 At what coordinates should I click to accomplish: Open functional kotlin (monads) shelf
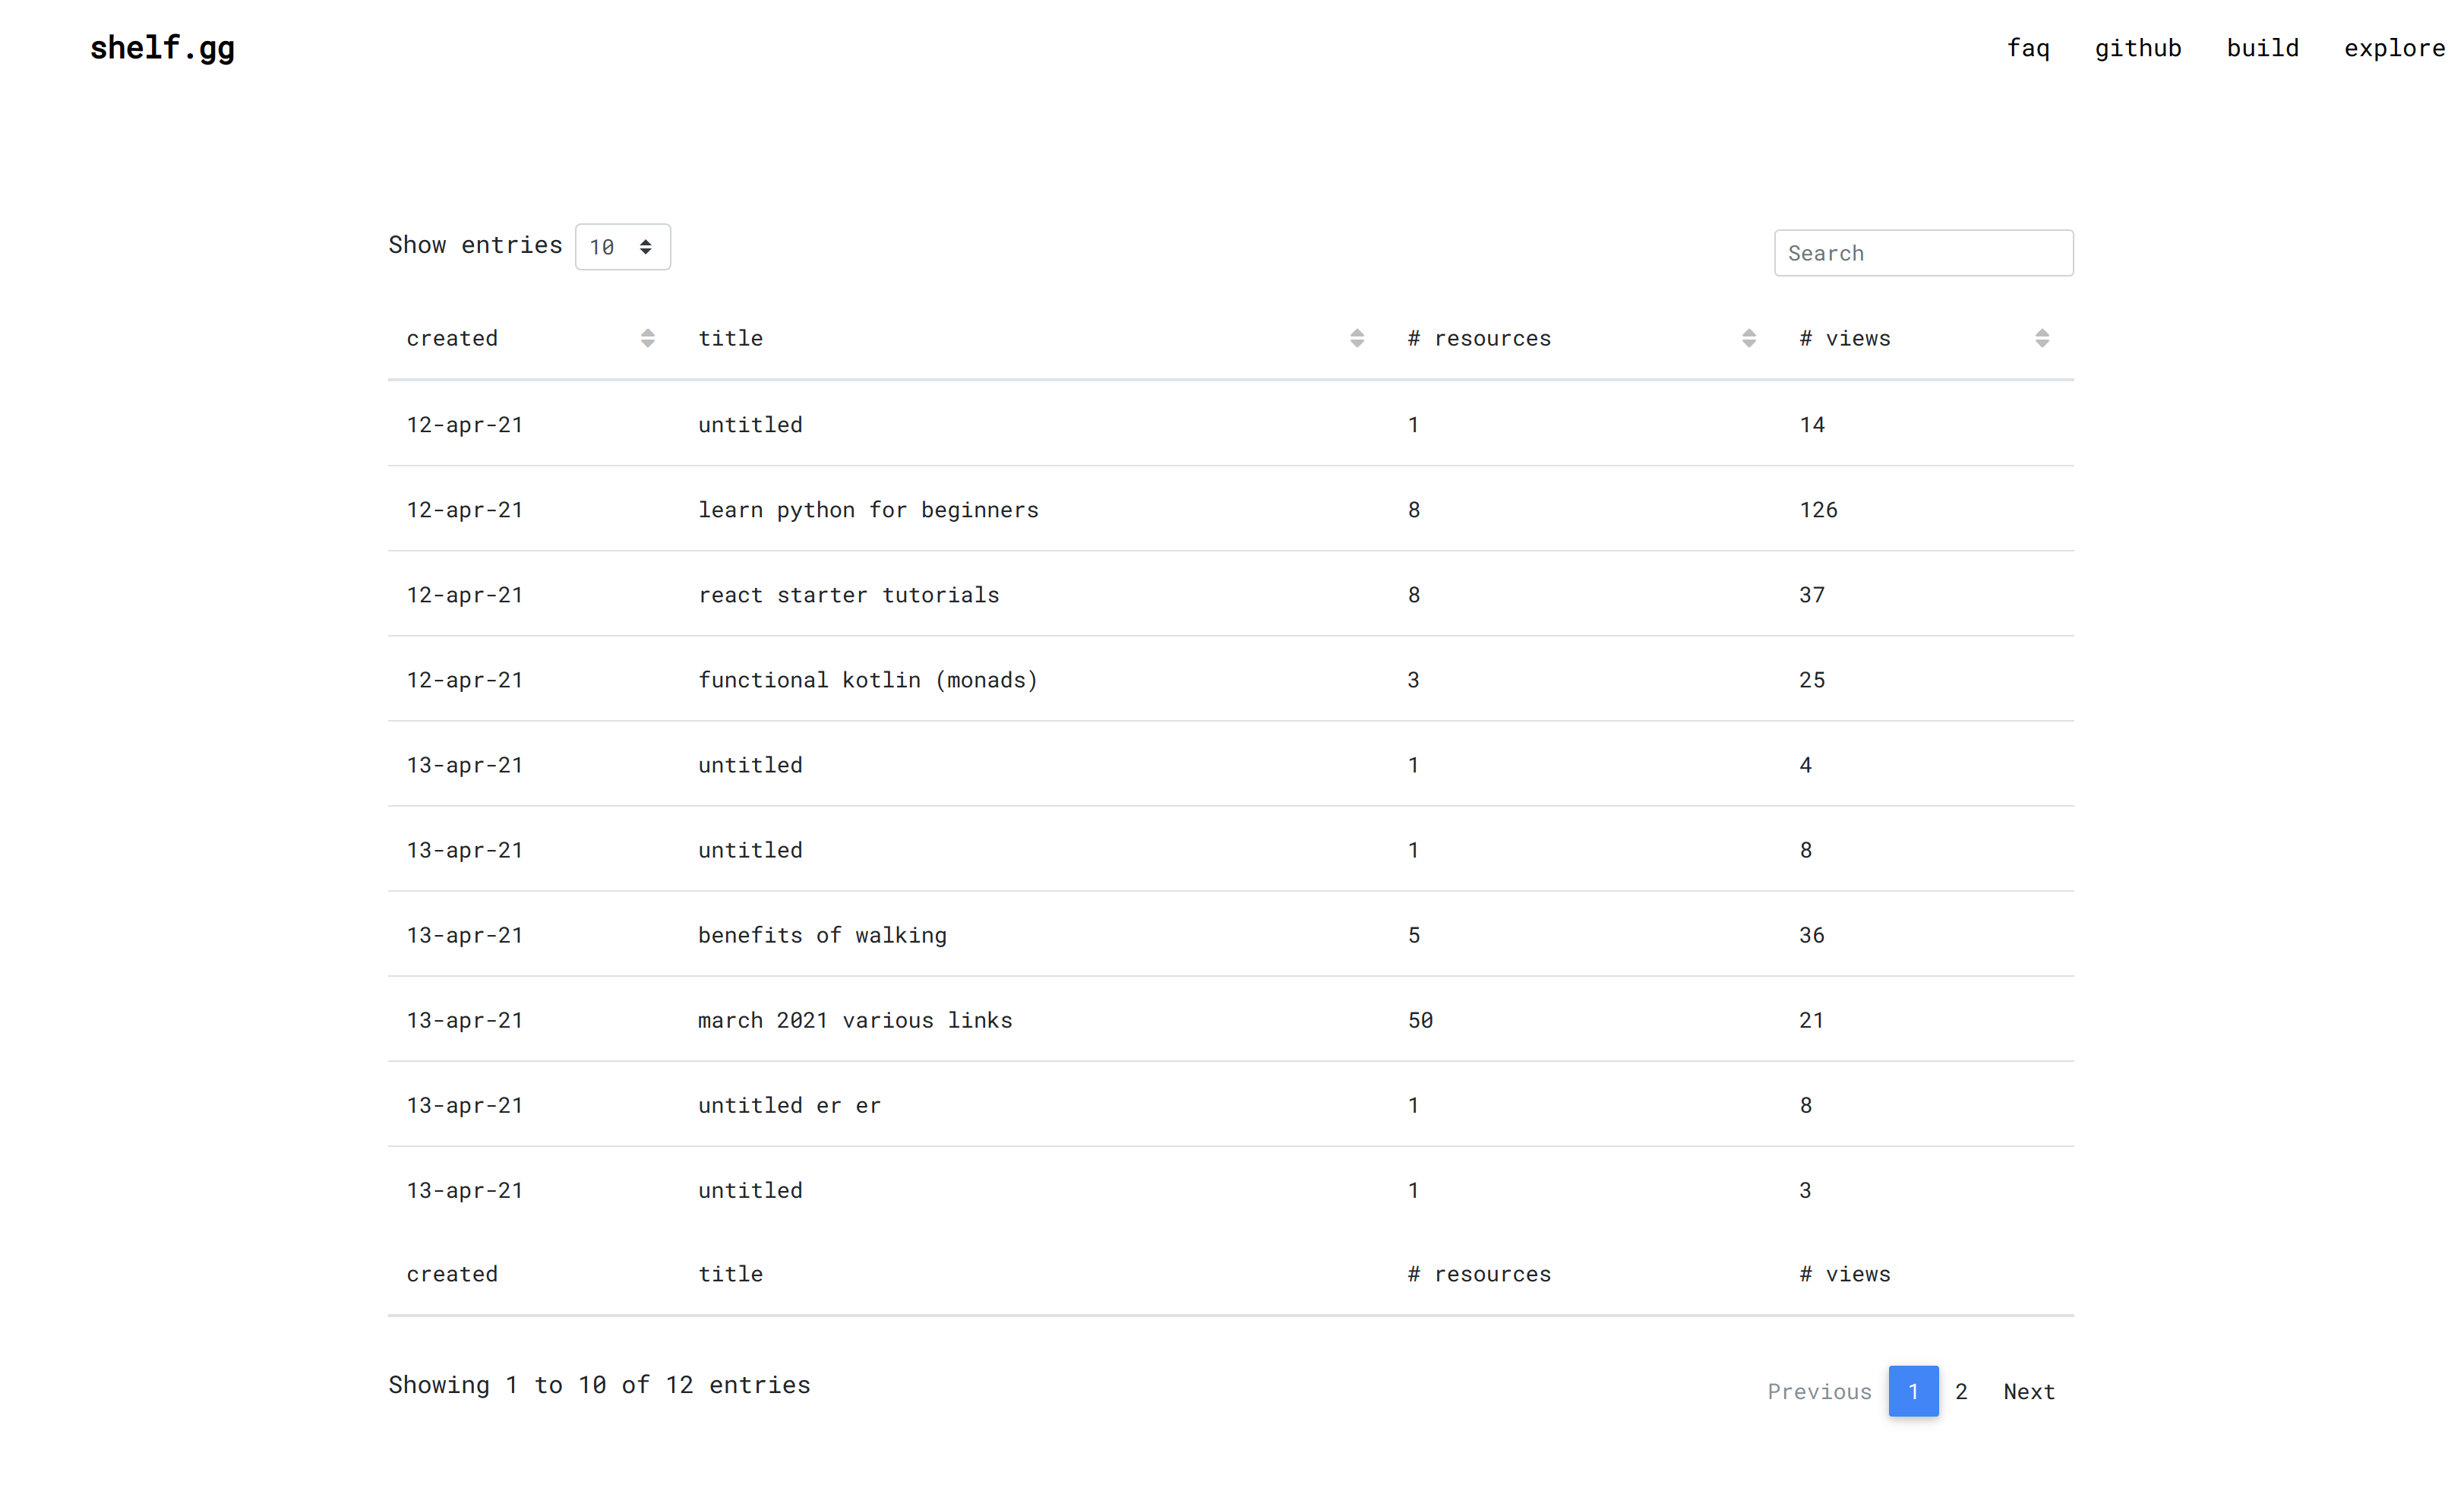point(867,680)
